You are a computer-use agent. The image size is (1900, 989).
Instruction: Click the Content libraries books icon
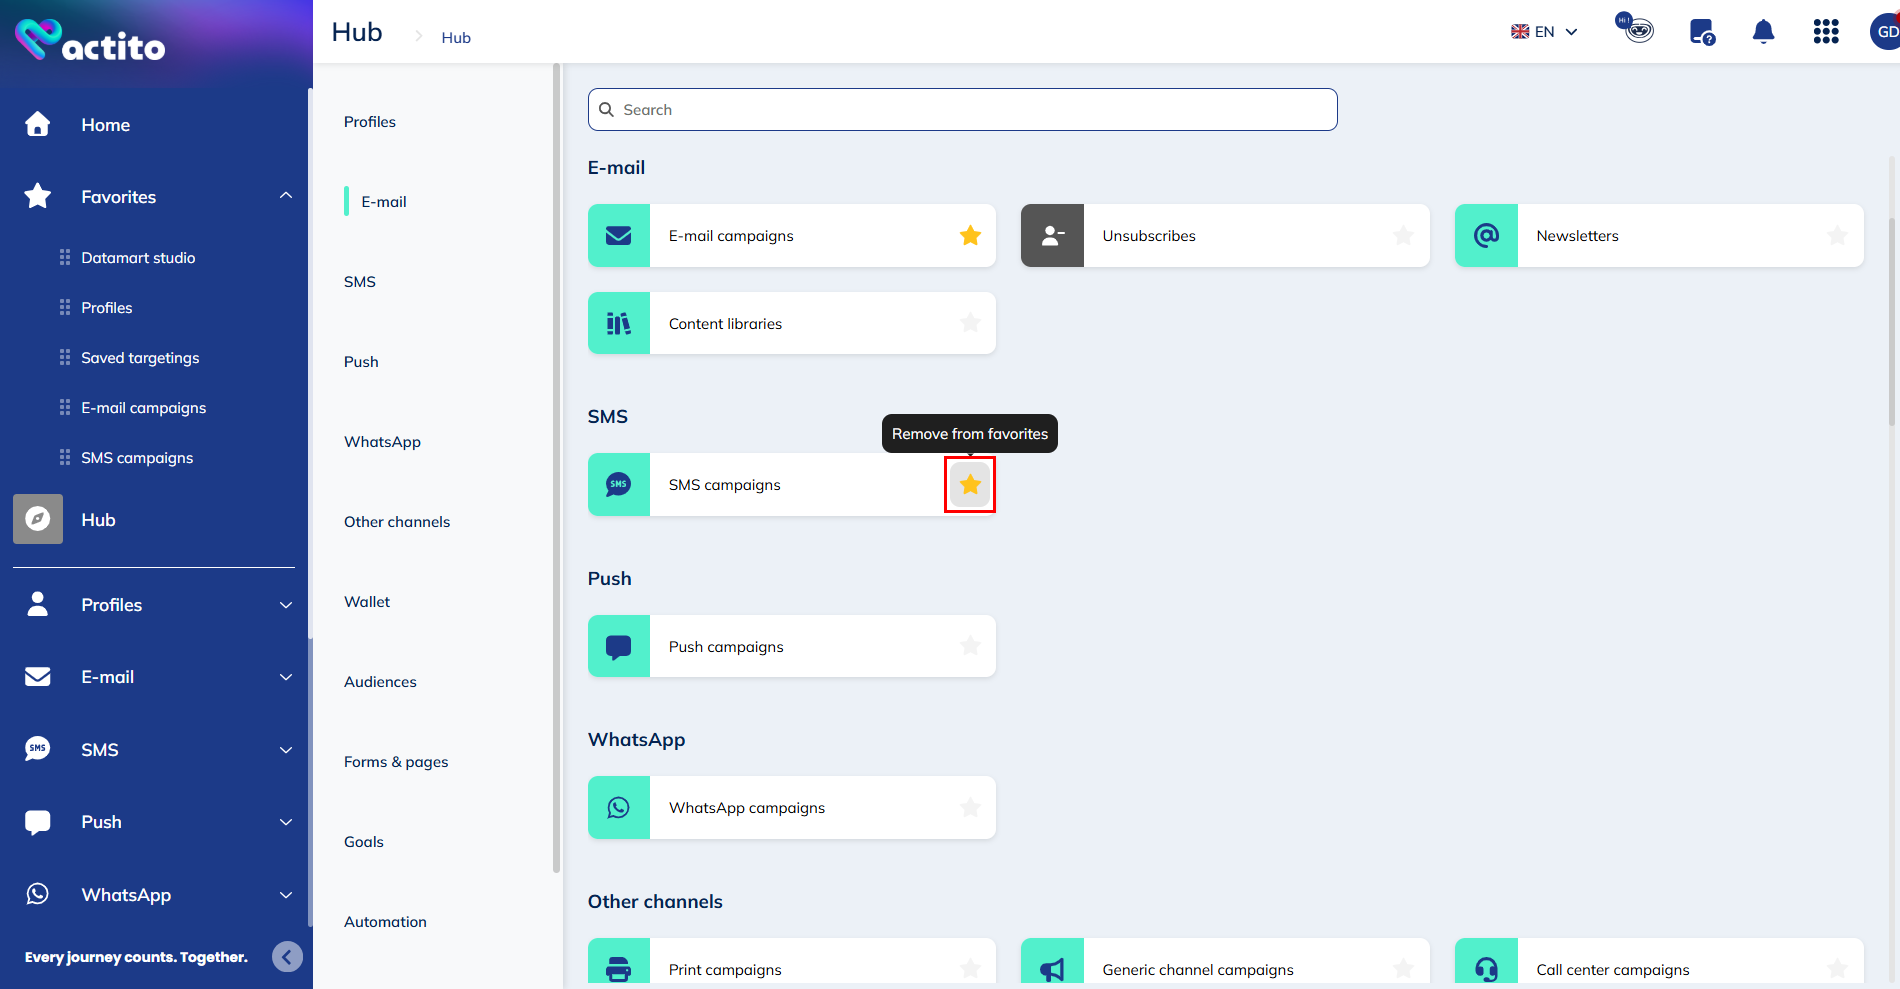click(x=619, y=323)
